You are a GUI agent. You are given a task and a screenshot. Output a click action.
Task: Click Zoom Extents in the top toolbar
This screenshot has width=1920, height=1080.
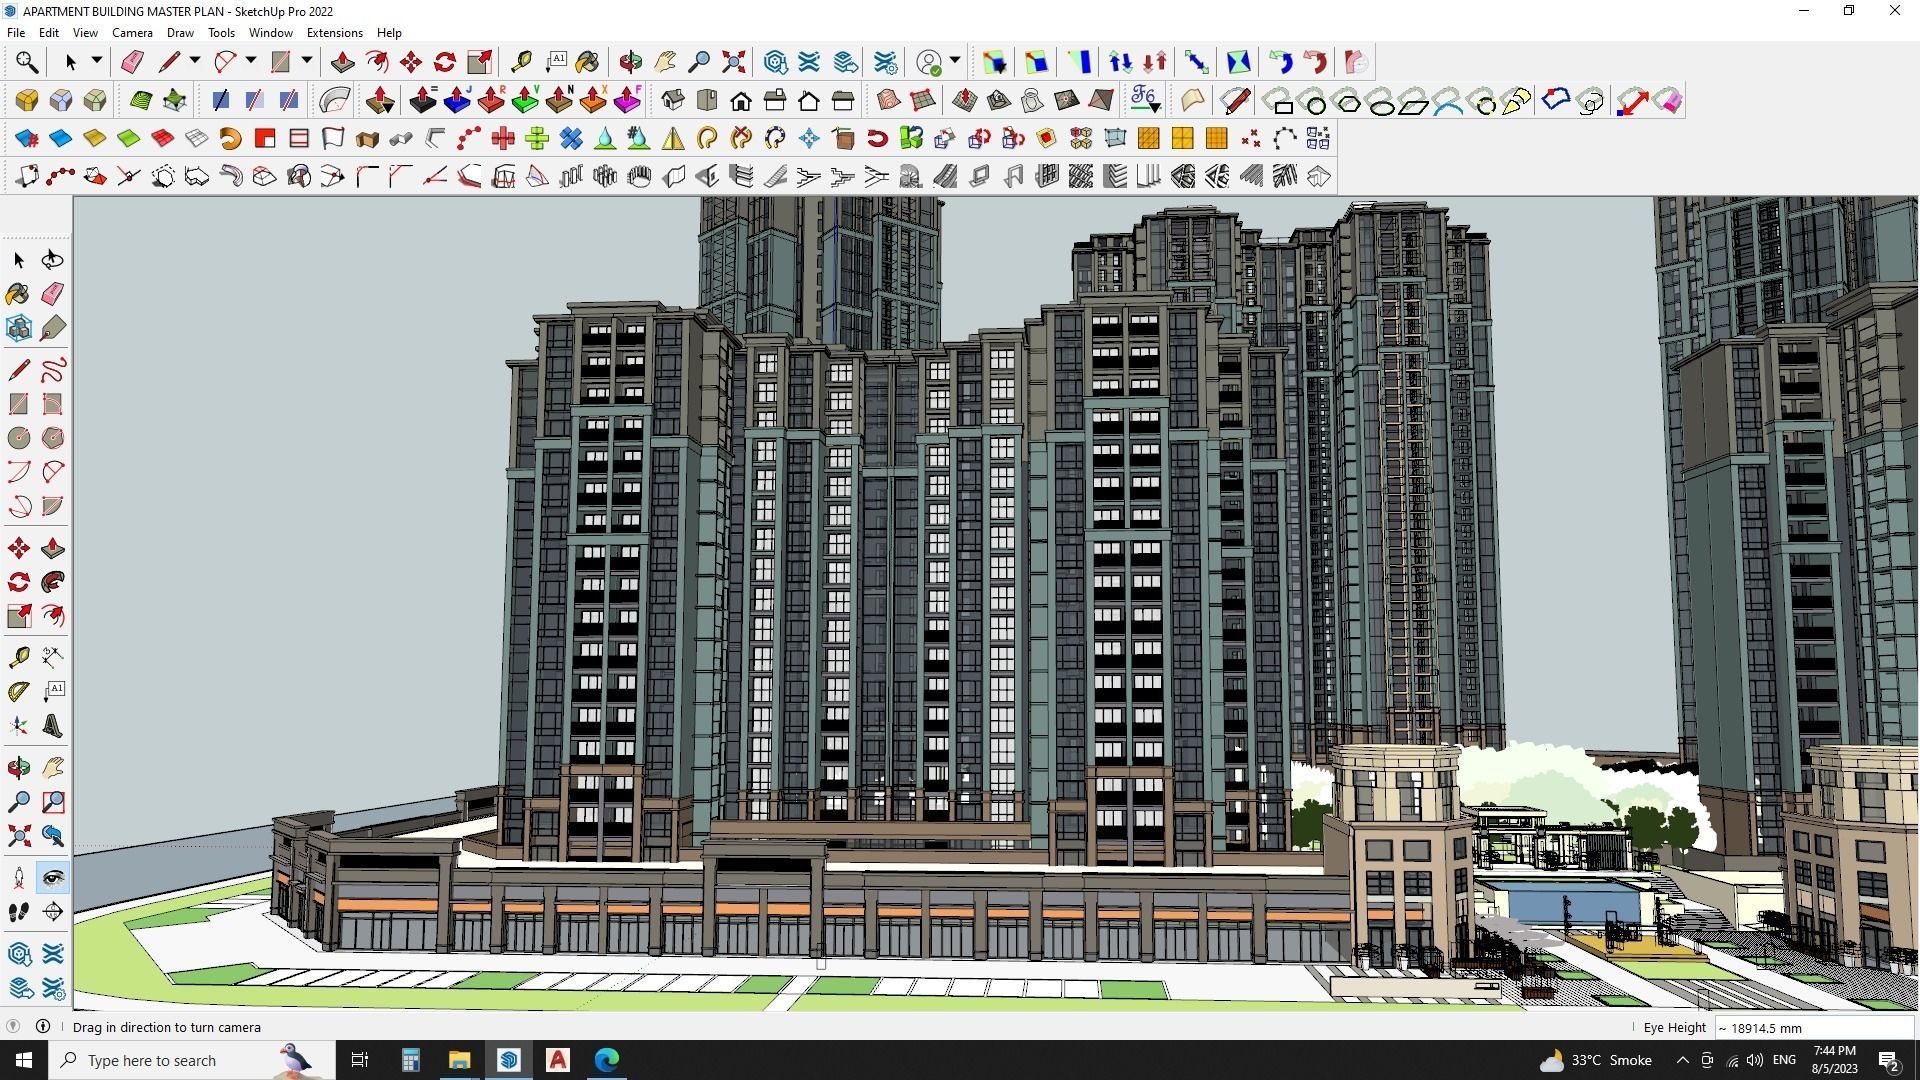pos(734,62)
